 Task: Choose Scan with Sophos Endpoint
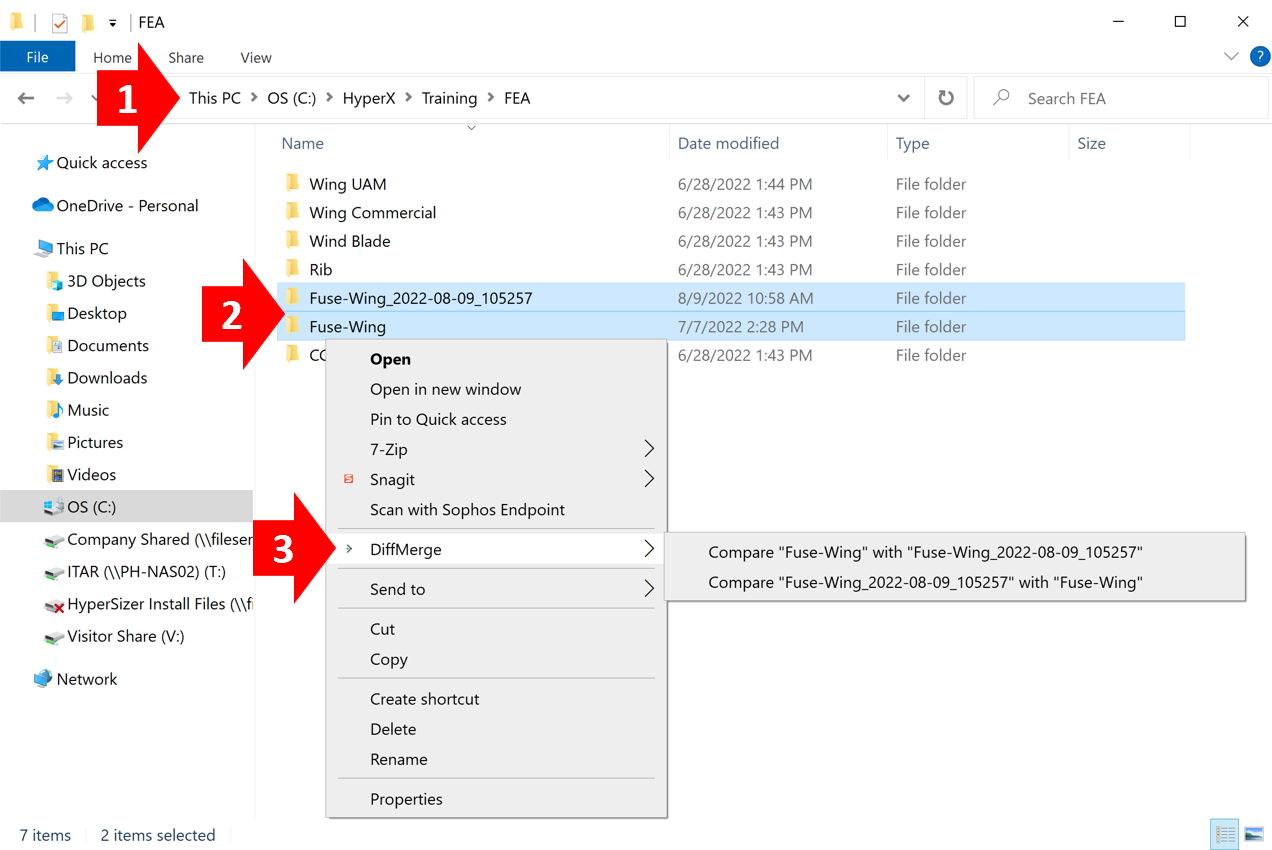(496, 509)
